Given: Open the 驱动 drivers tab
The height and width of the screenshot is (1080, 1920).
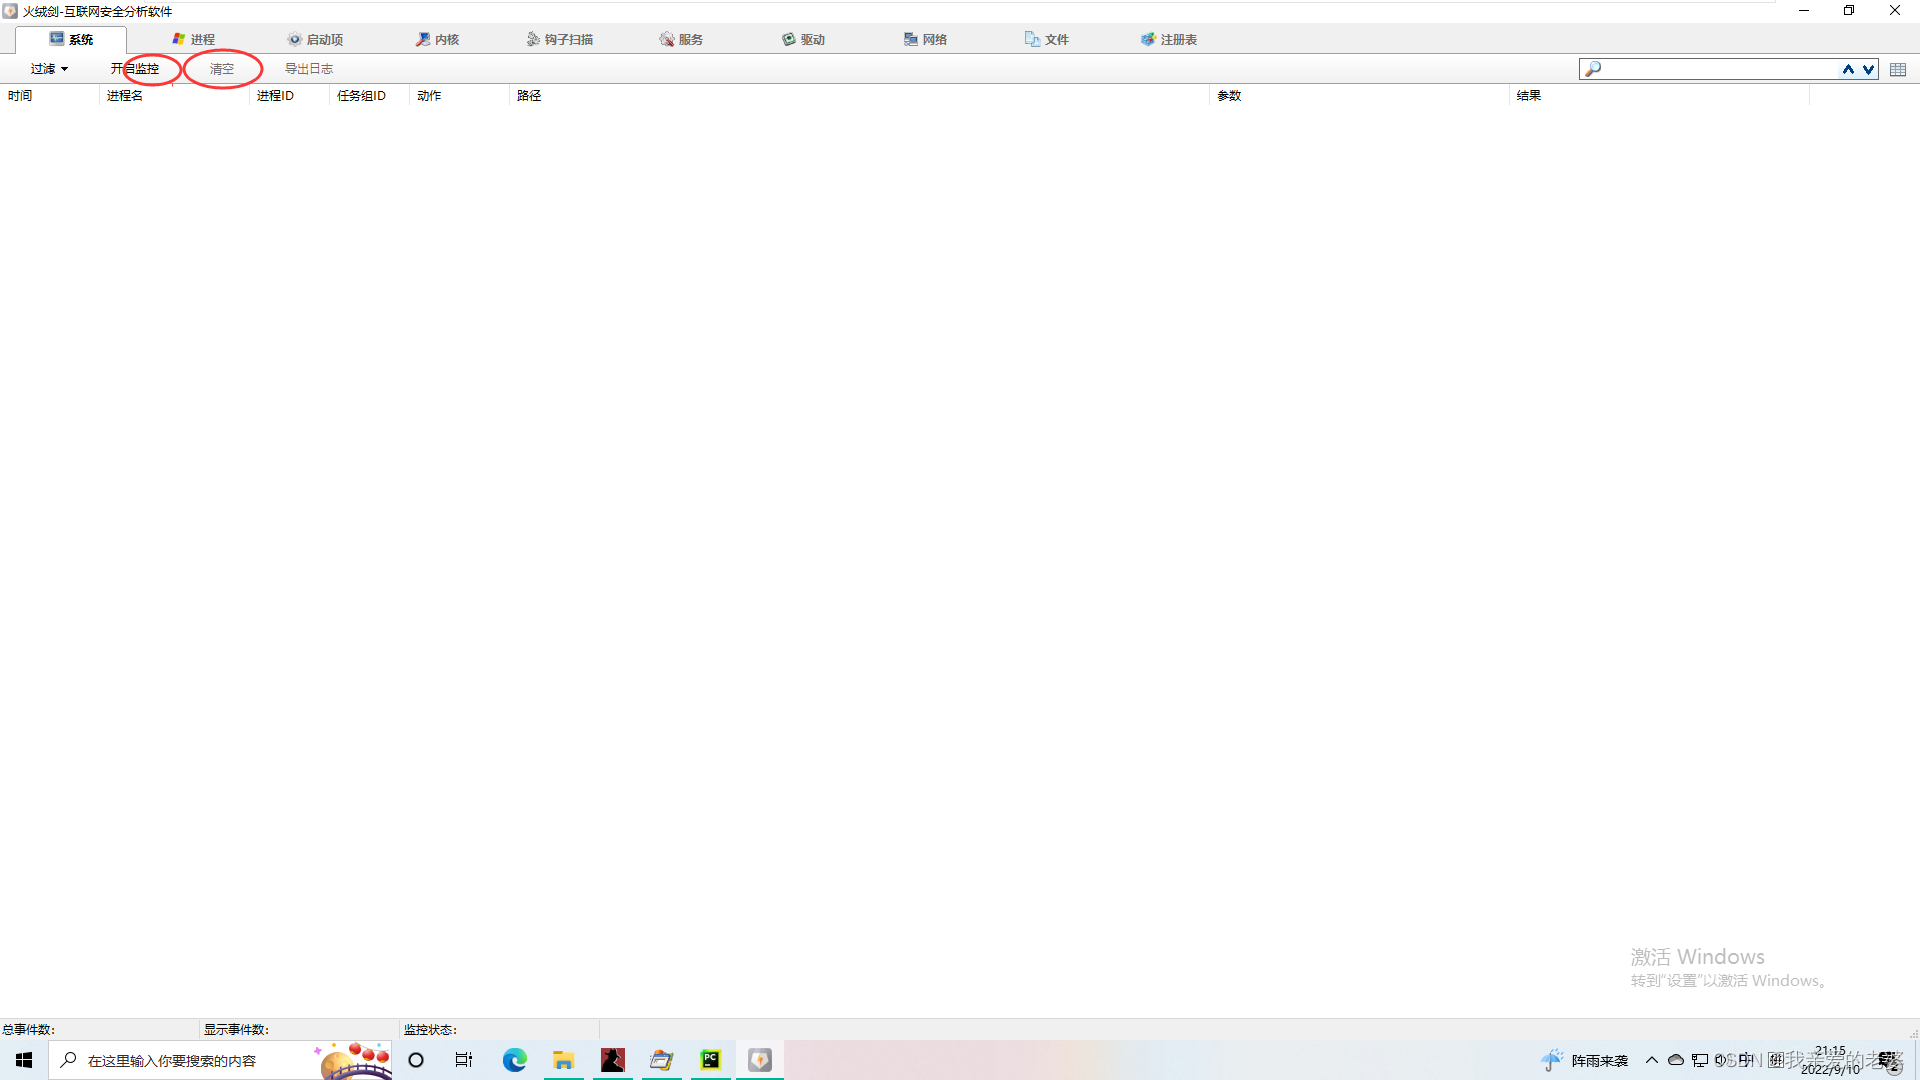Looking at the screenshot, I should pyautogui.click(x=803, y=39).
